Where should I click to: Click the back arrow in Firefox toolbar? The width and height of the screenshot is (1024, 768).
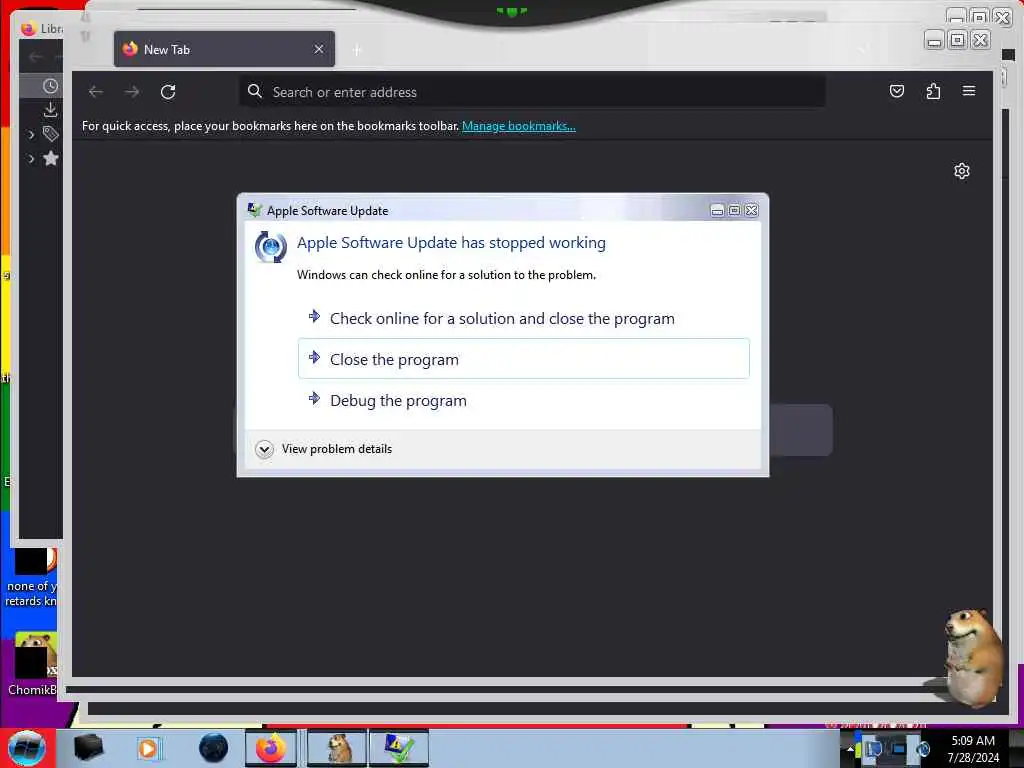point(96,92)
